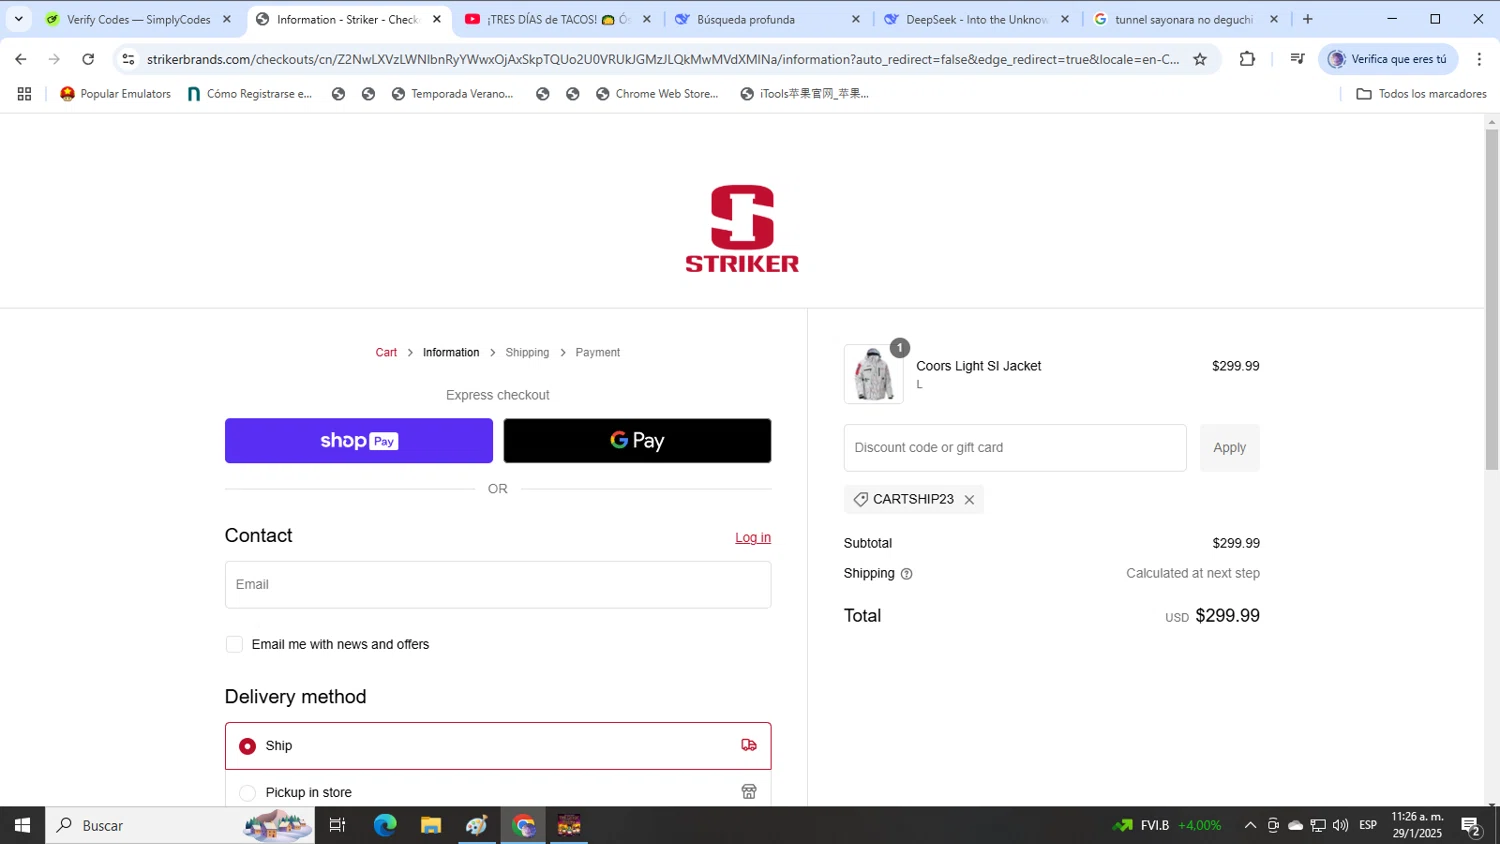Switch to tunnel sayonara Google tab

click(x=1185, y=19)
